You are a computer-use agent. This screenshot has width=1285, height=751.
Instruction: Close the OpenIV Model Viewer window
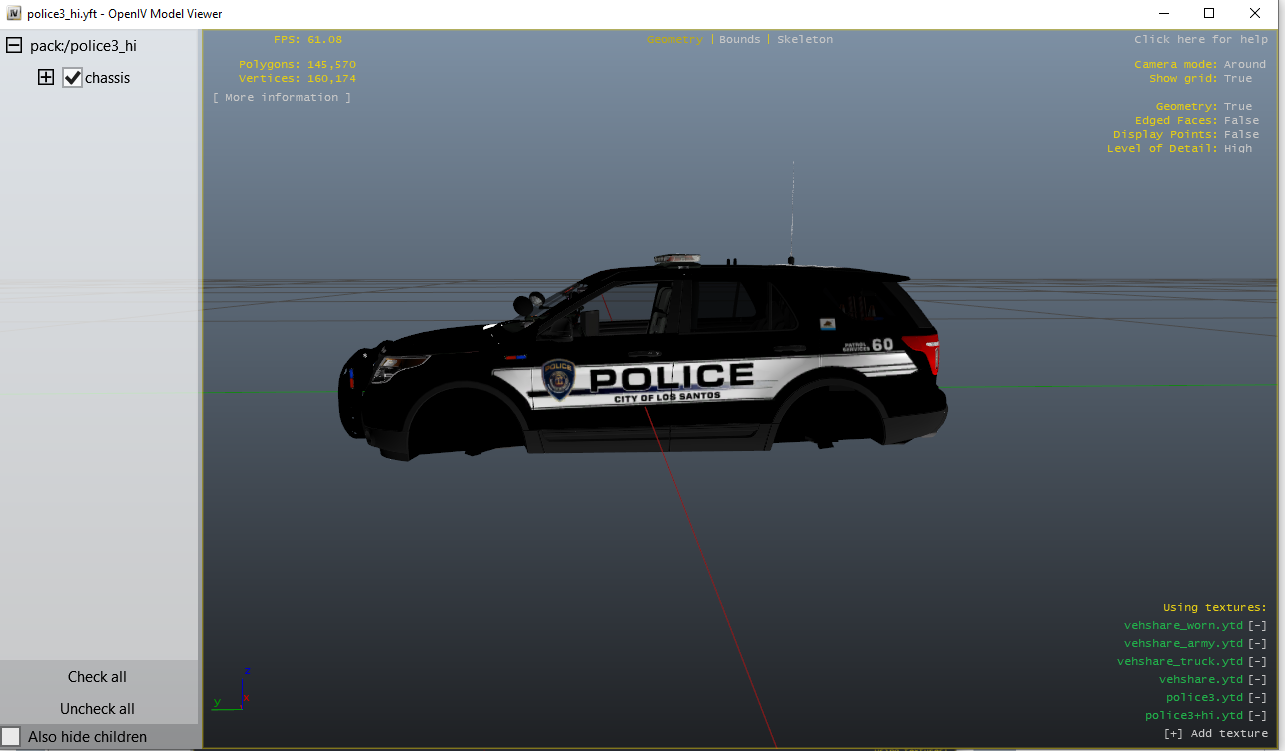coord(1255,14)
